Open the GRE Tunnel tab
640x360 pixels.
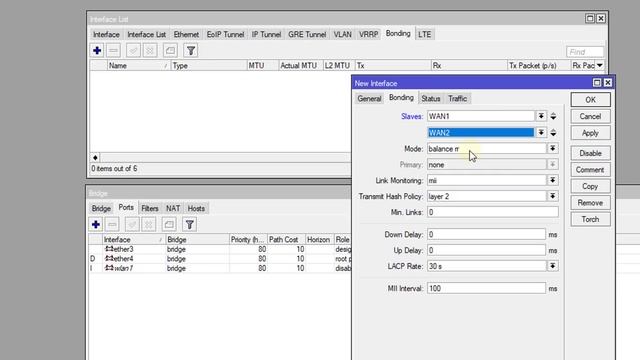tap(307, 35)
